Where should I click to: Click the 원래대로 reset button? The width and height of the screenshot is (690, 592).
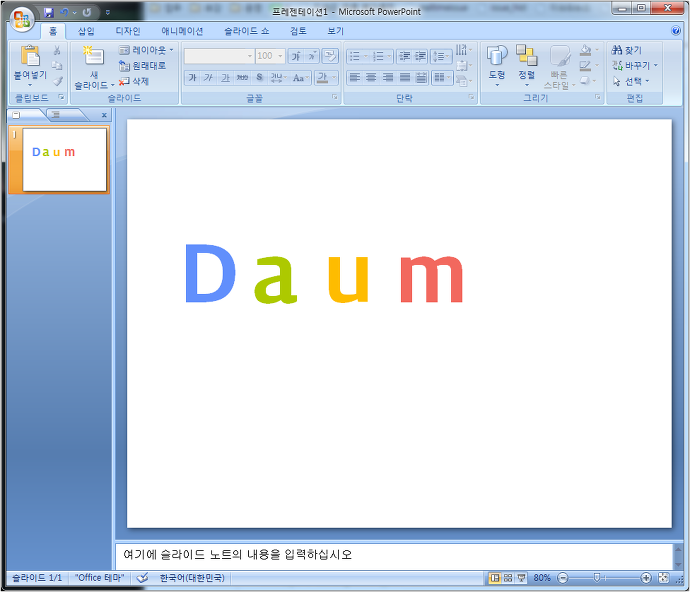point(143,66)
